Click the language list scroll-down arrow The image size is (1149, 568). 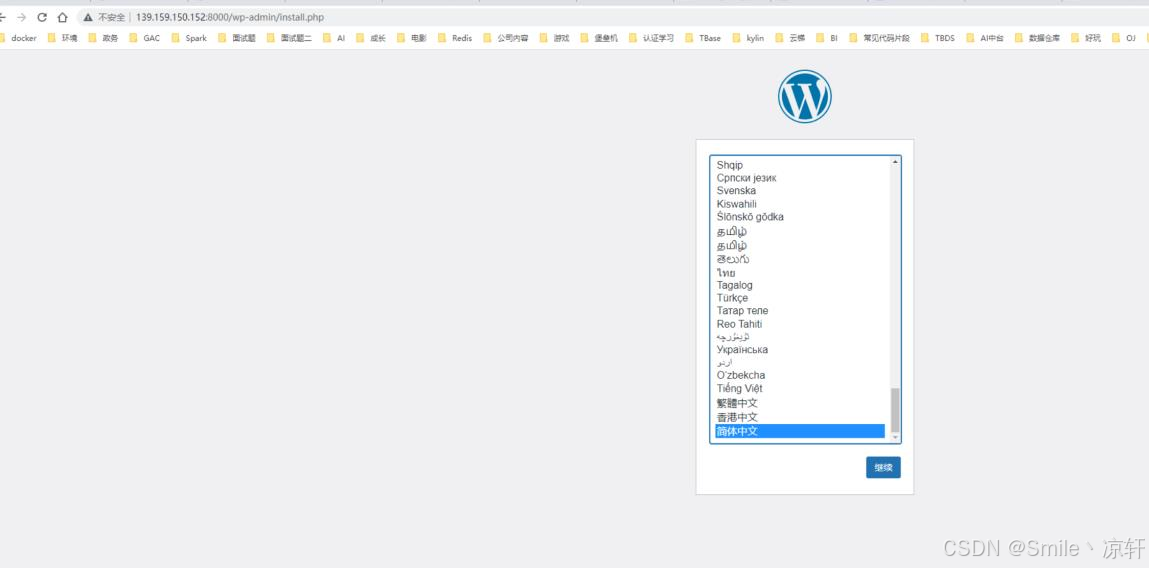click(x=895, y=438)
